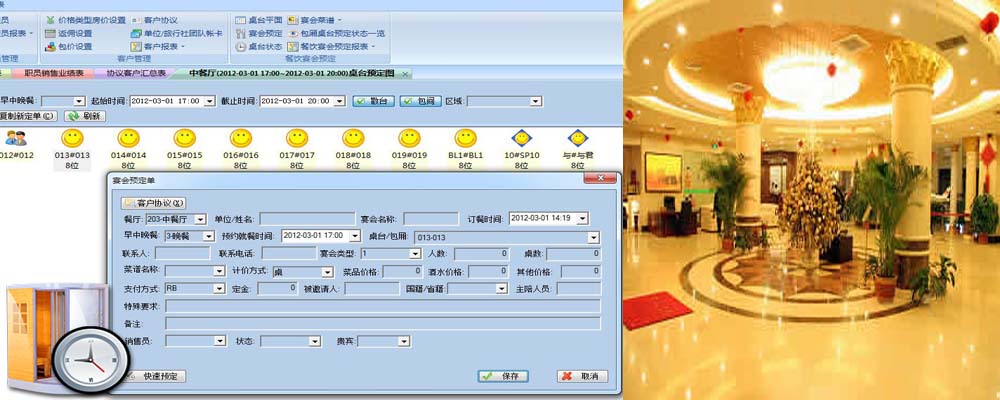Toggle the 包间 filter button

click(x=420, y=101)
